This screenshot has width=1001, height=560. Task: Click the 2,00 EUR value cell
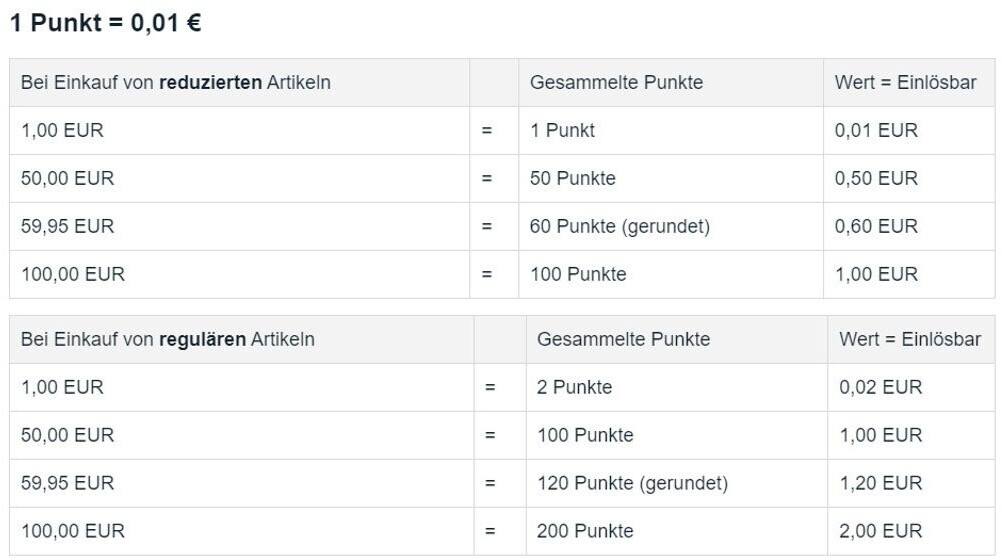[911, 531]
